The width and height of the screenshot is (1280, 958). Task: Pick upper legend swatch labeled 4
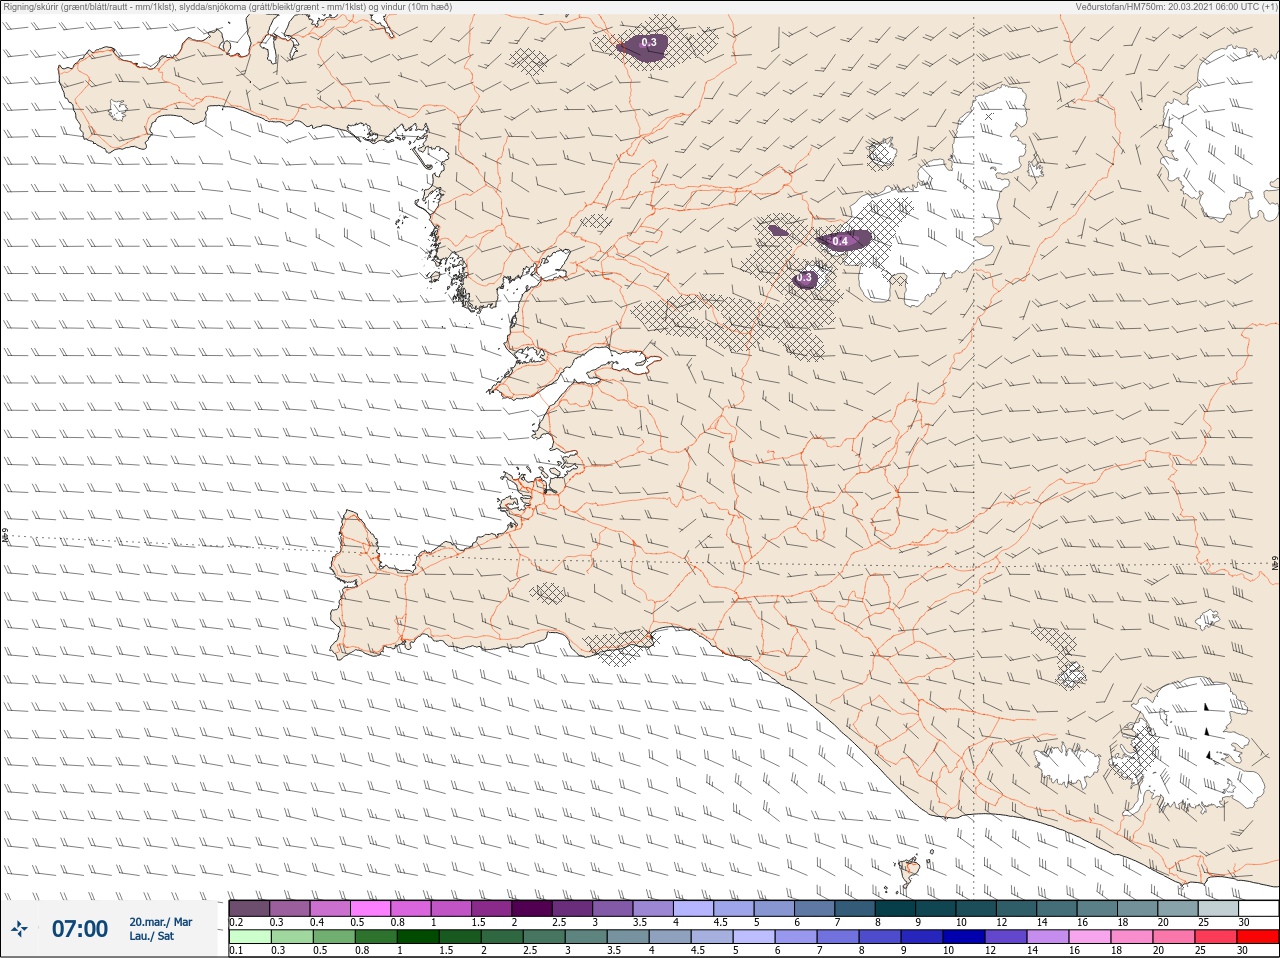(693, 908)
